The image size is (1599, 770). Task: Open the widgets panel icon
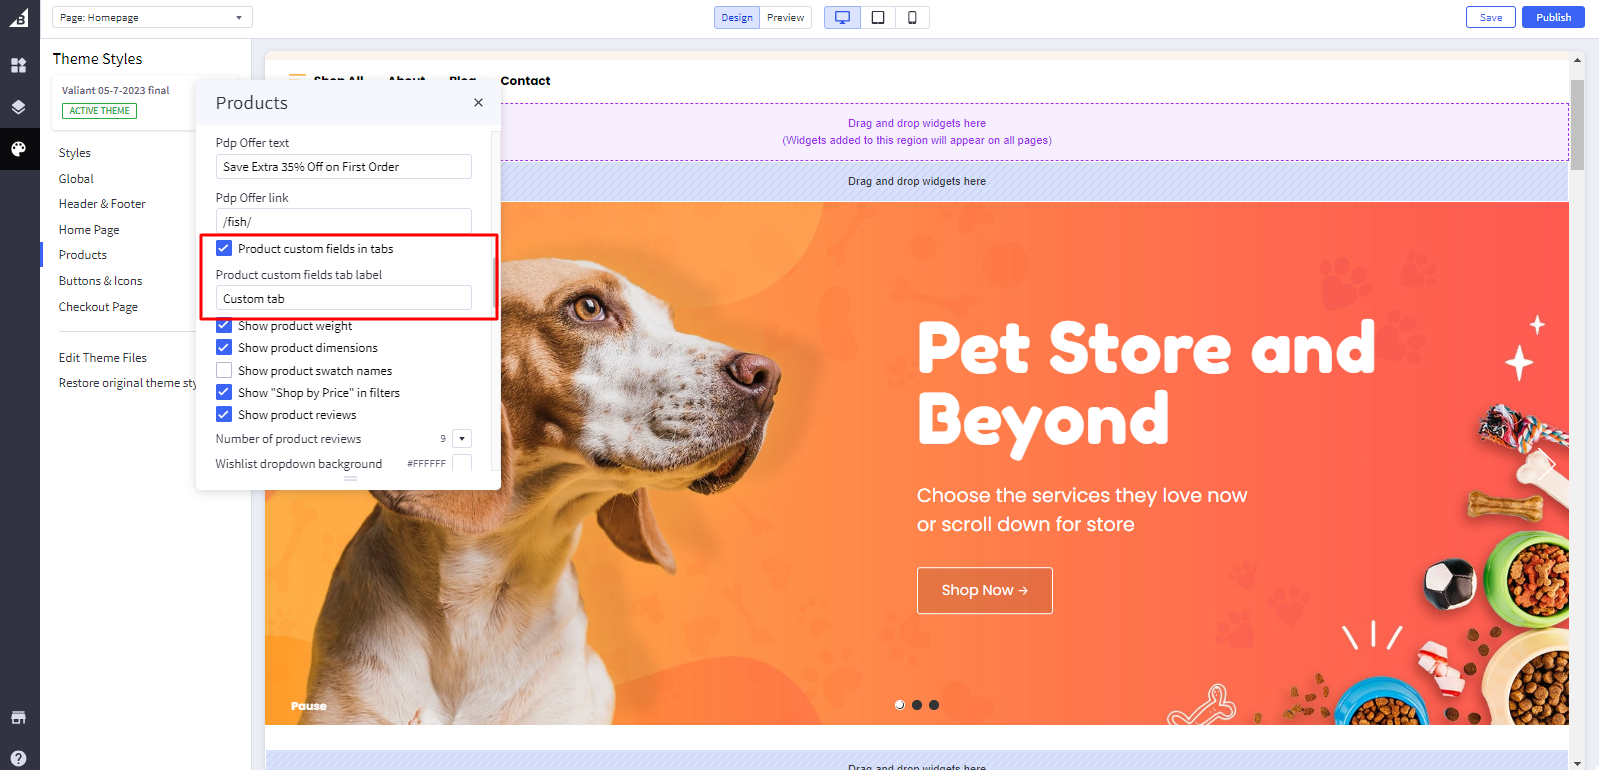pyautogui.click(x=19, y=65)
